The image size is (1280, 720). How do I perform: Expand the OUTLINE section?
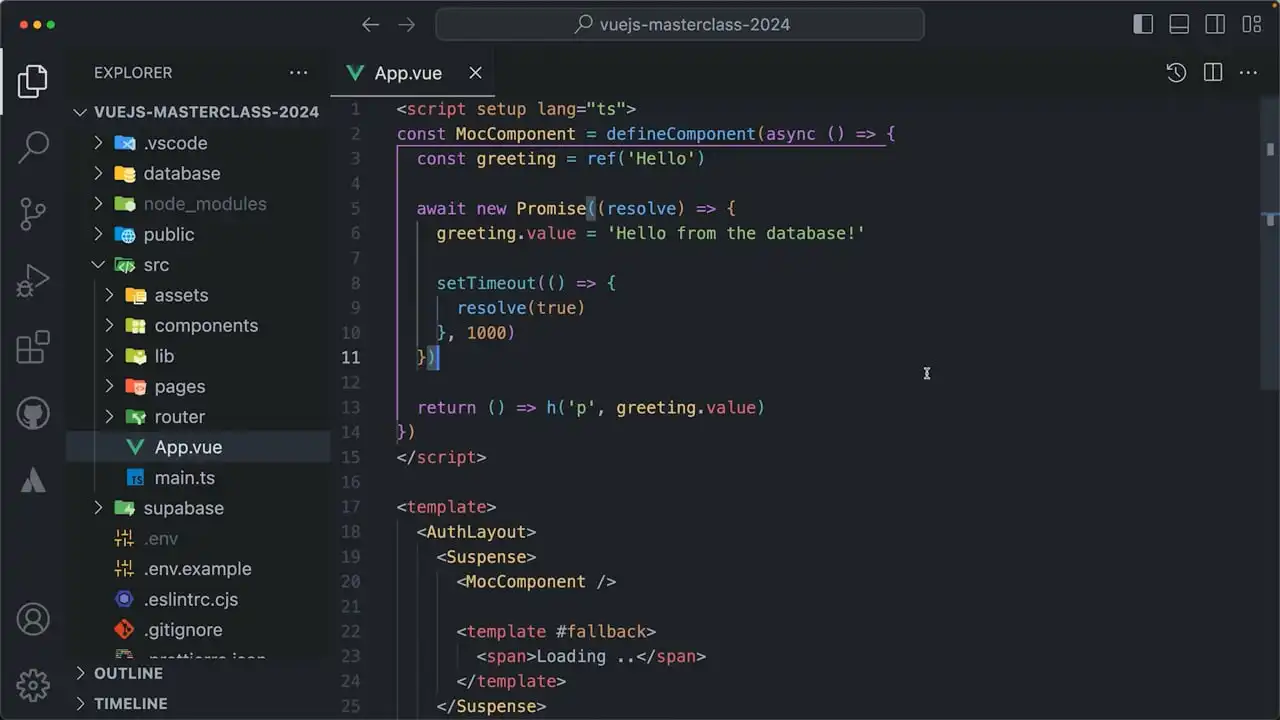coord(198,674)
